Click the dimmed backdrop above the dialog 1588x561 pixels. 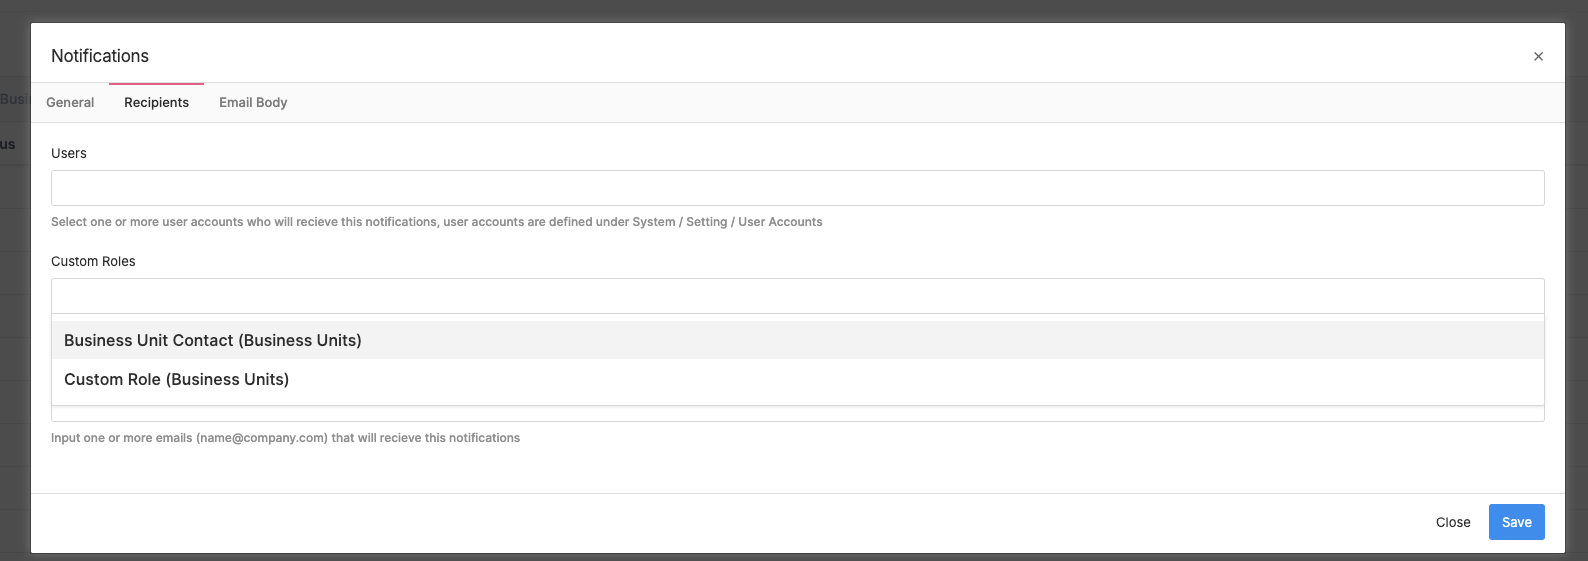tap(794, 10)
